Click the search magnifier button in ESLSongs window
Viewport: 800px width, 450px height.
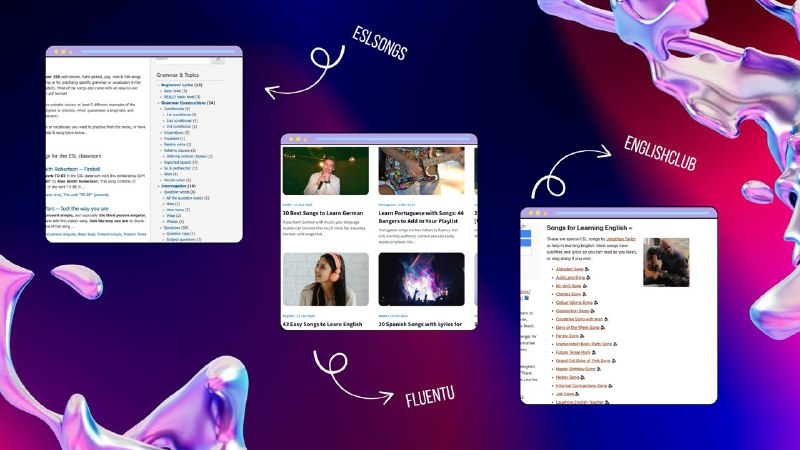[218, 59]
